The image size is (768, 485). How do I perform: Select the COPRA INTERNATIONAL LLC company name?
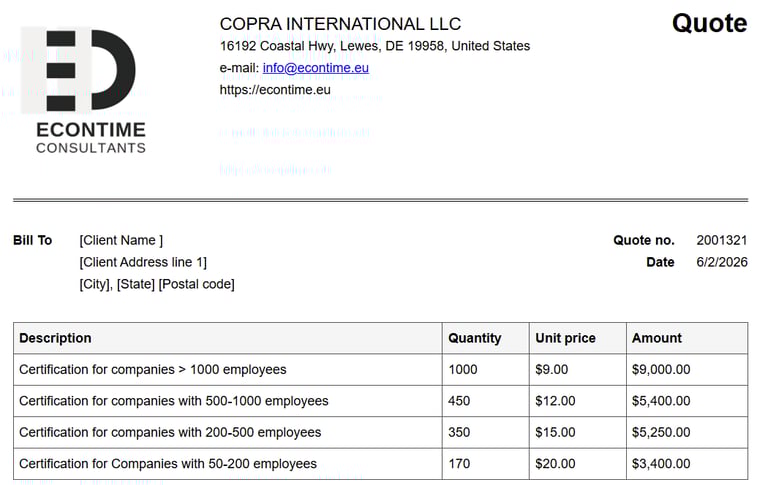(340, 24)
